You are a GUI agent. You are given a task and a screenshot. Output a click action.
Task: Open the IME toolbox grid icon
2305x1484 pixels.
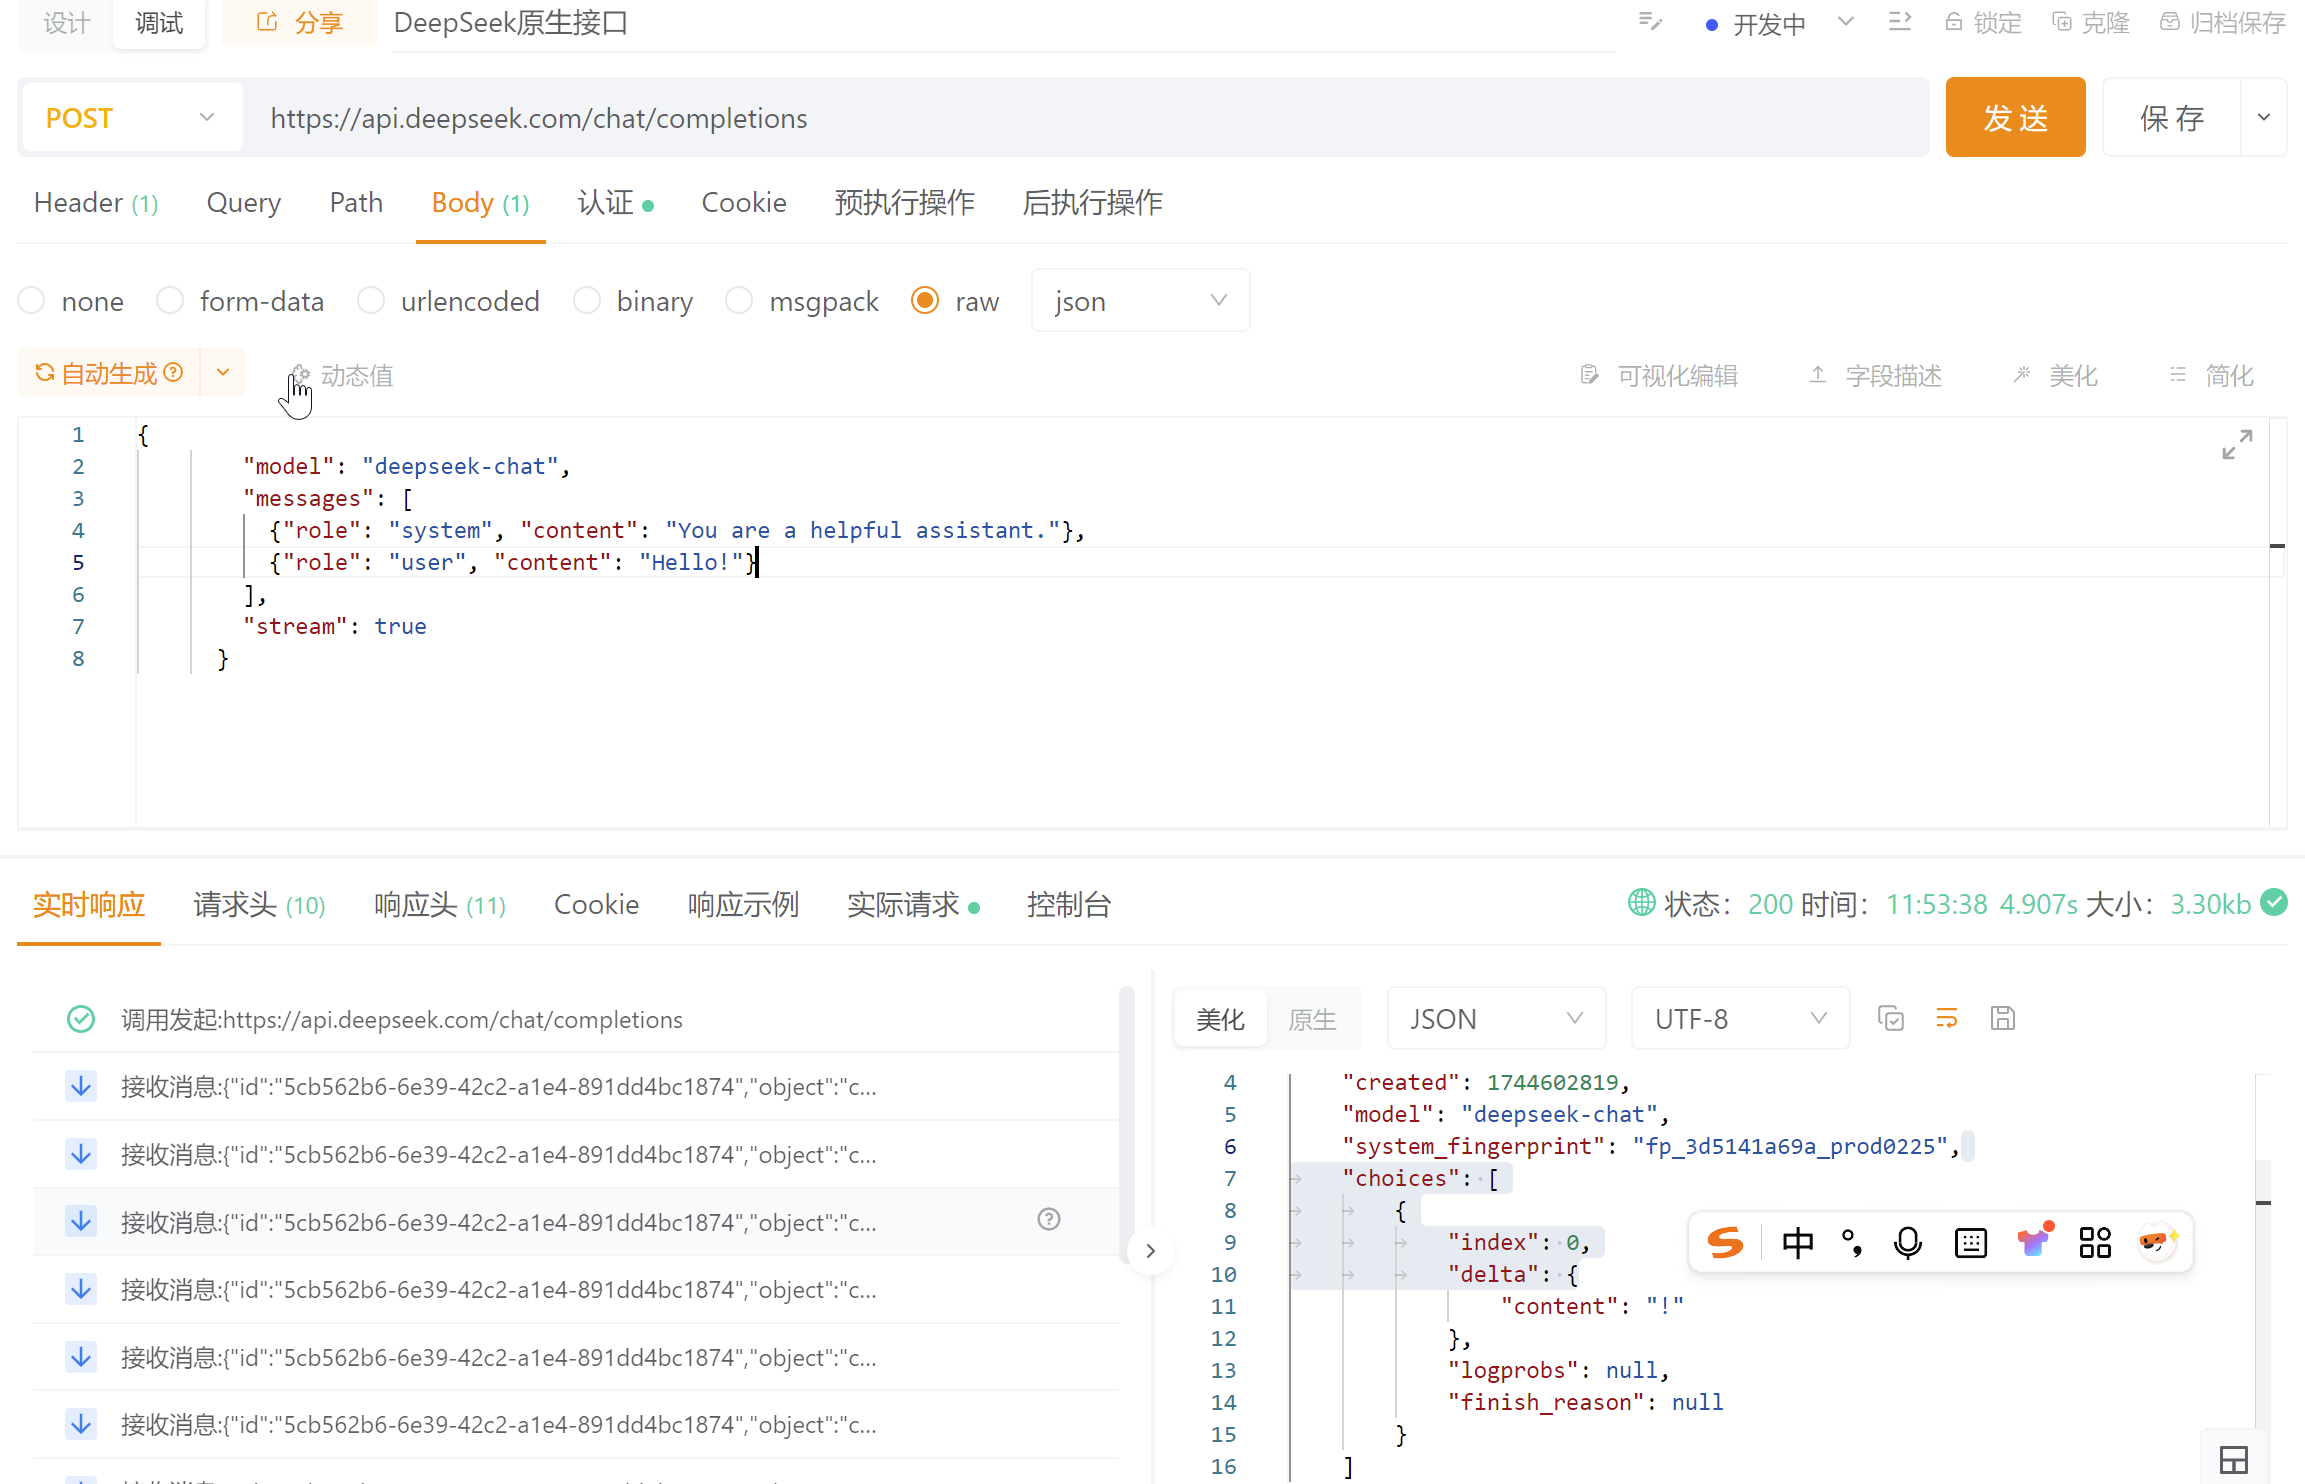coord(2095,1243)
